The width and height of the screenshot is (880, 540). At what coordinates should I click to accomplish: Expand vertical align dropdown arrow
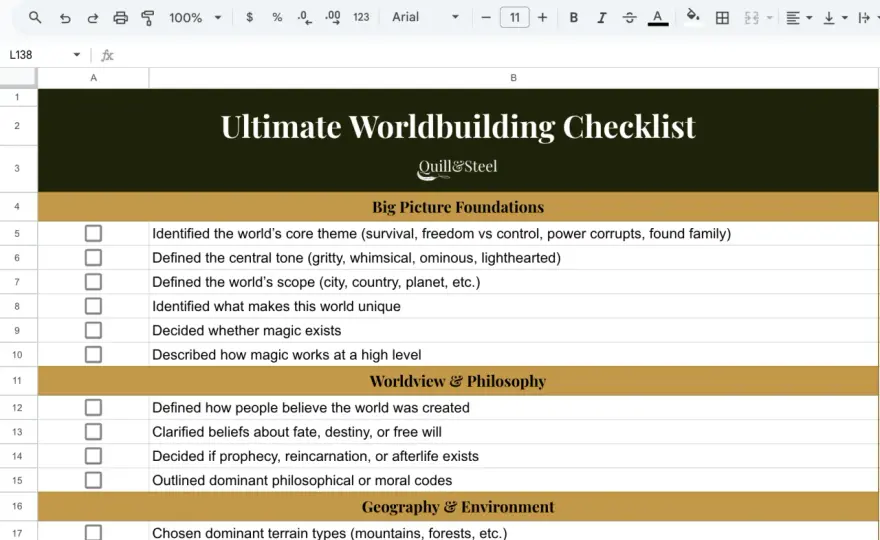click(x=844, y=18)
